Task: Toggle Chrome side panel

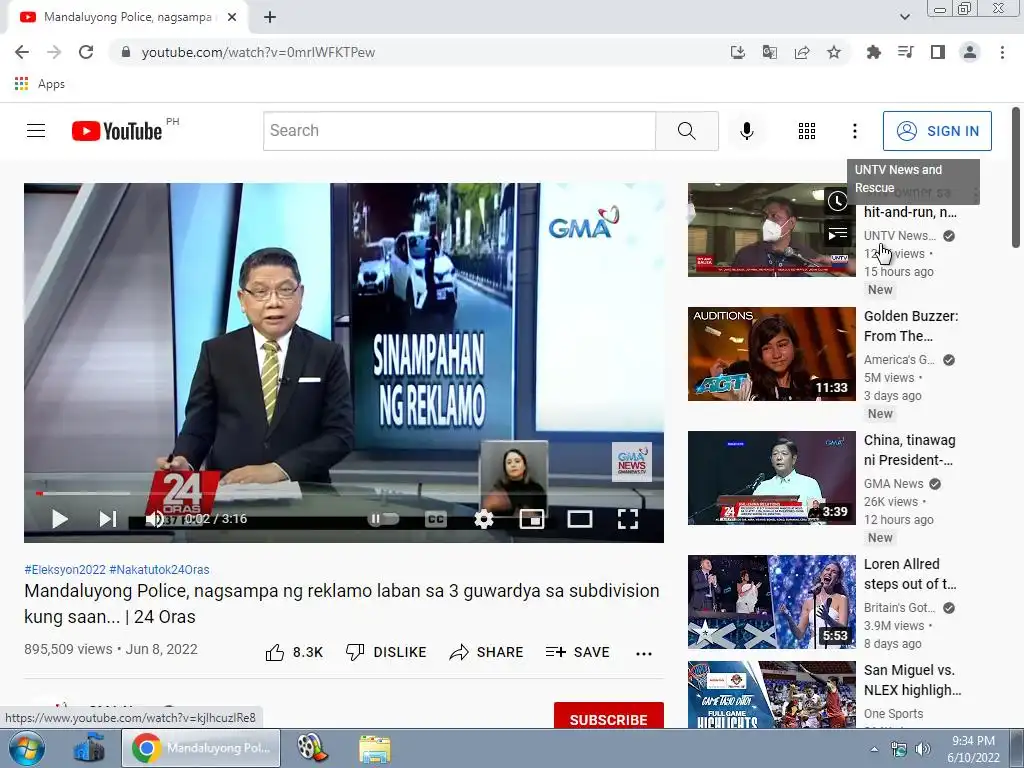Action: click(x=938, y=52)
